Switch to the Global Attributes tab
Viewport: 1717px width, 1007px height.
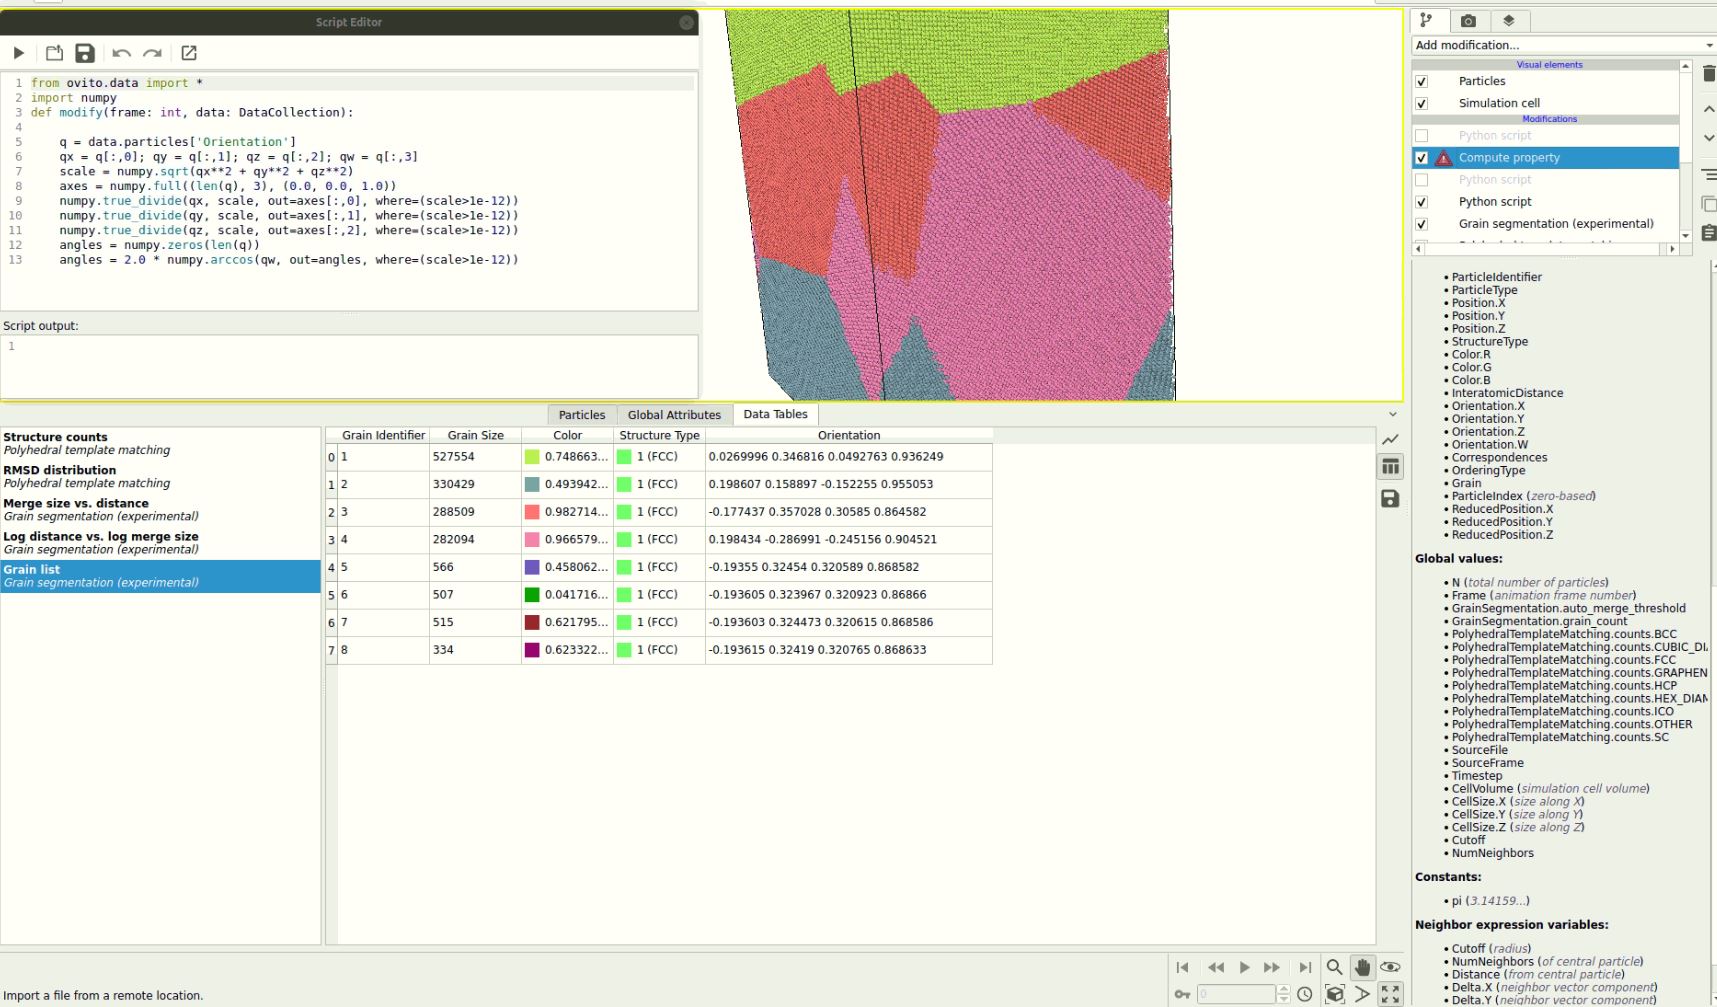pyautogui.click(x=674, y=414)
